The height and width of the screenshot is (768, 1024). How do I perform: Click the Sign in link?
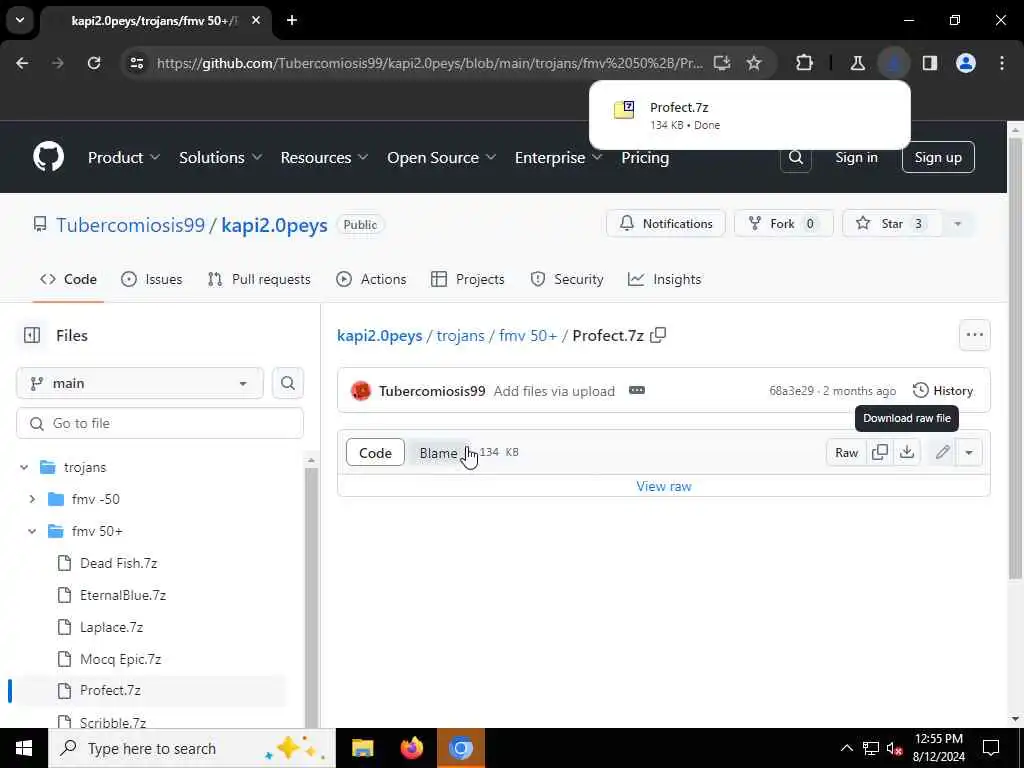coord(856,157)
